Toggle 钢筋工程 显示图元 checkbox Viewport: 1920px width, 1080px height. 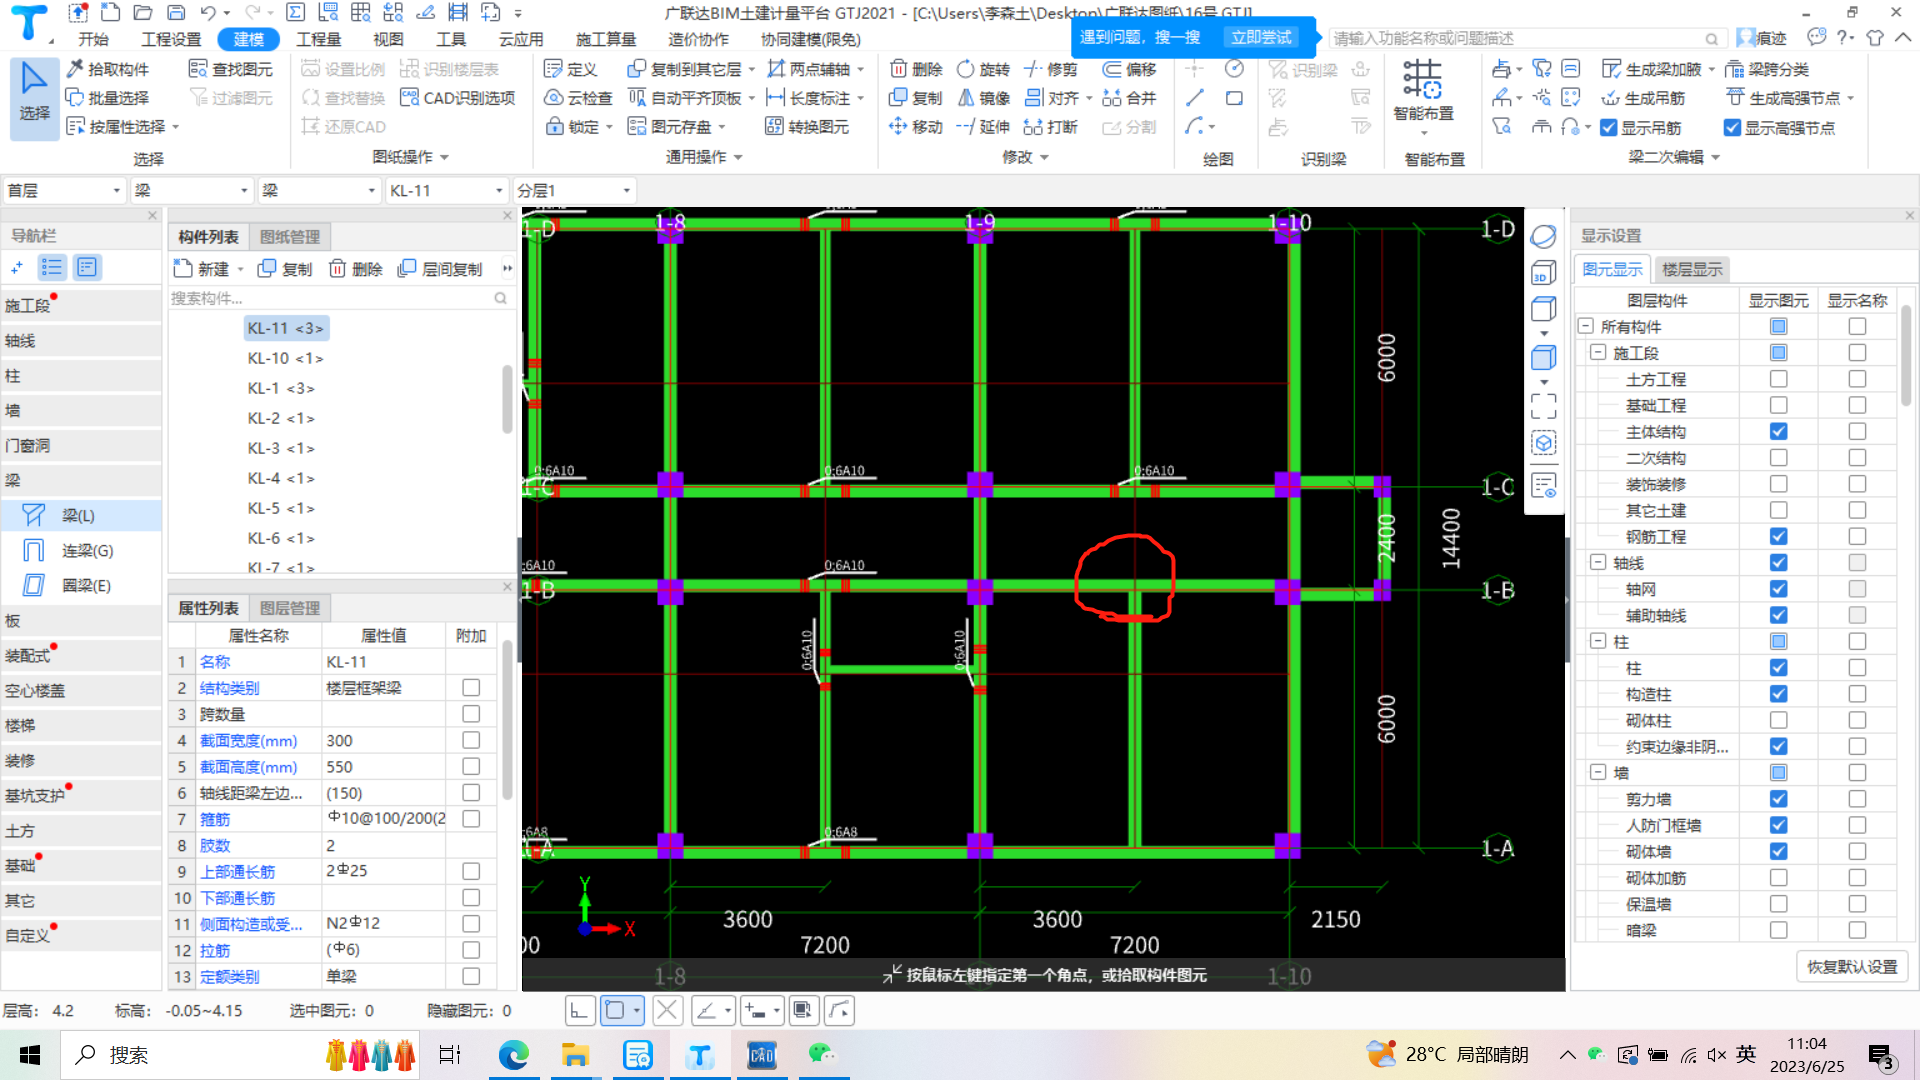click(1778, 536)
